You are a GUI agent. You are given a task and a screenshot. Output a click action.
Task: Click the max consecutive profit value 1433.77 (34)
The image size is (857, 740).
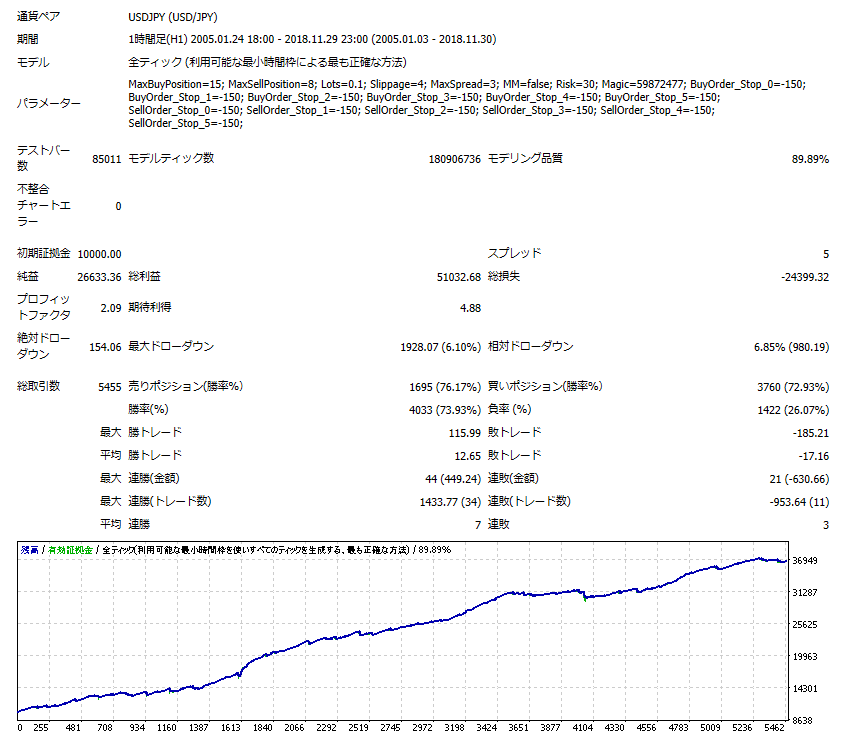(x=450, y=502)
